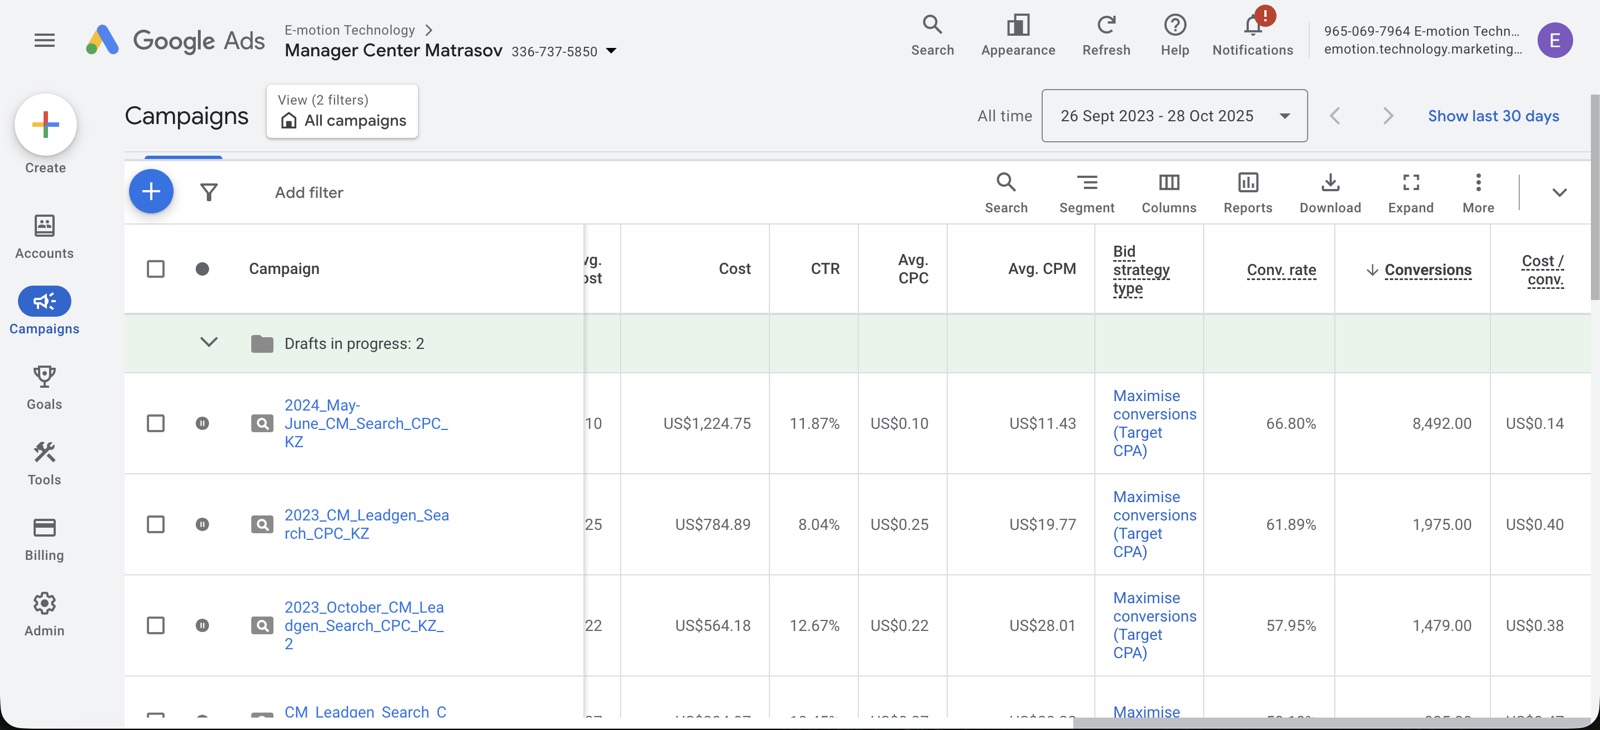Click the blue add campaign button
Image resolution: width=1600 pixels, height=730 pixels.
pyautogui.click(x=151, y=191)
